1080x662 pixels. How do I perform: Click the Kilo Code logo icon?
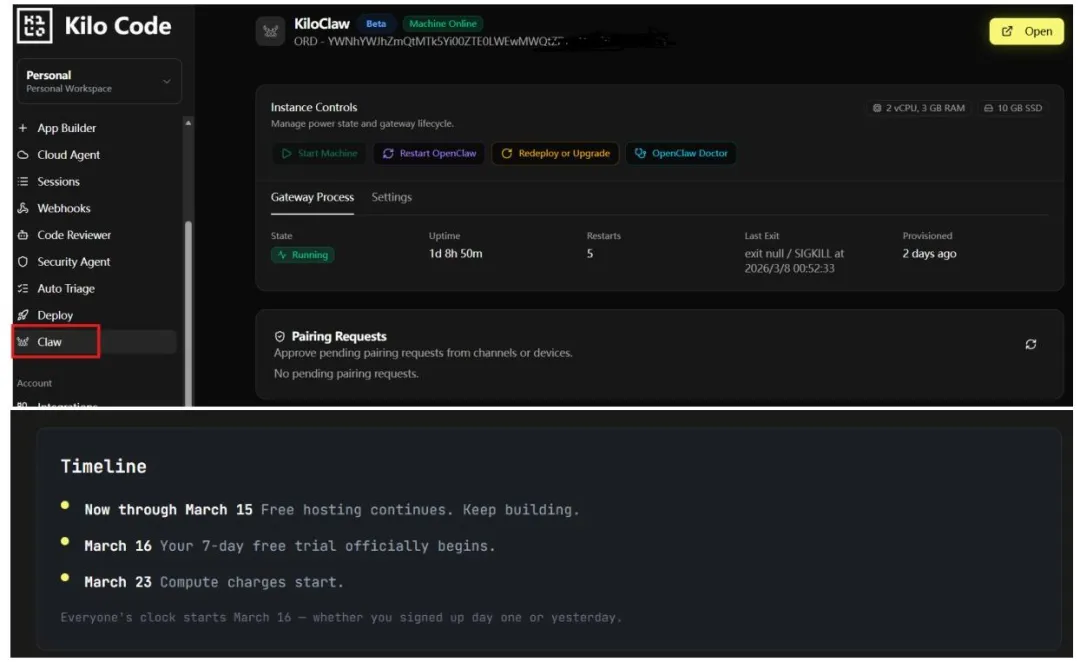(34, 26)
